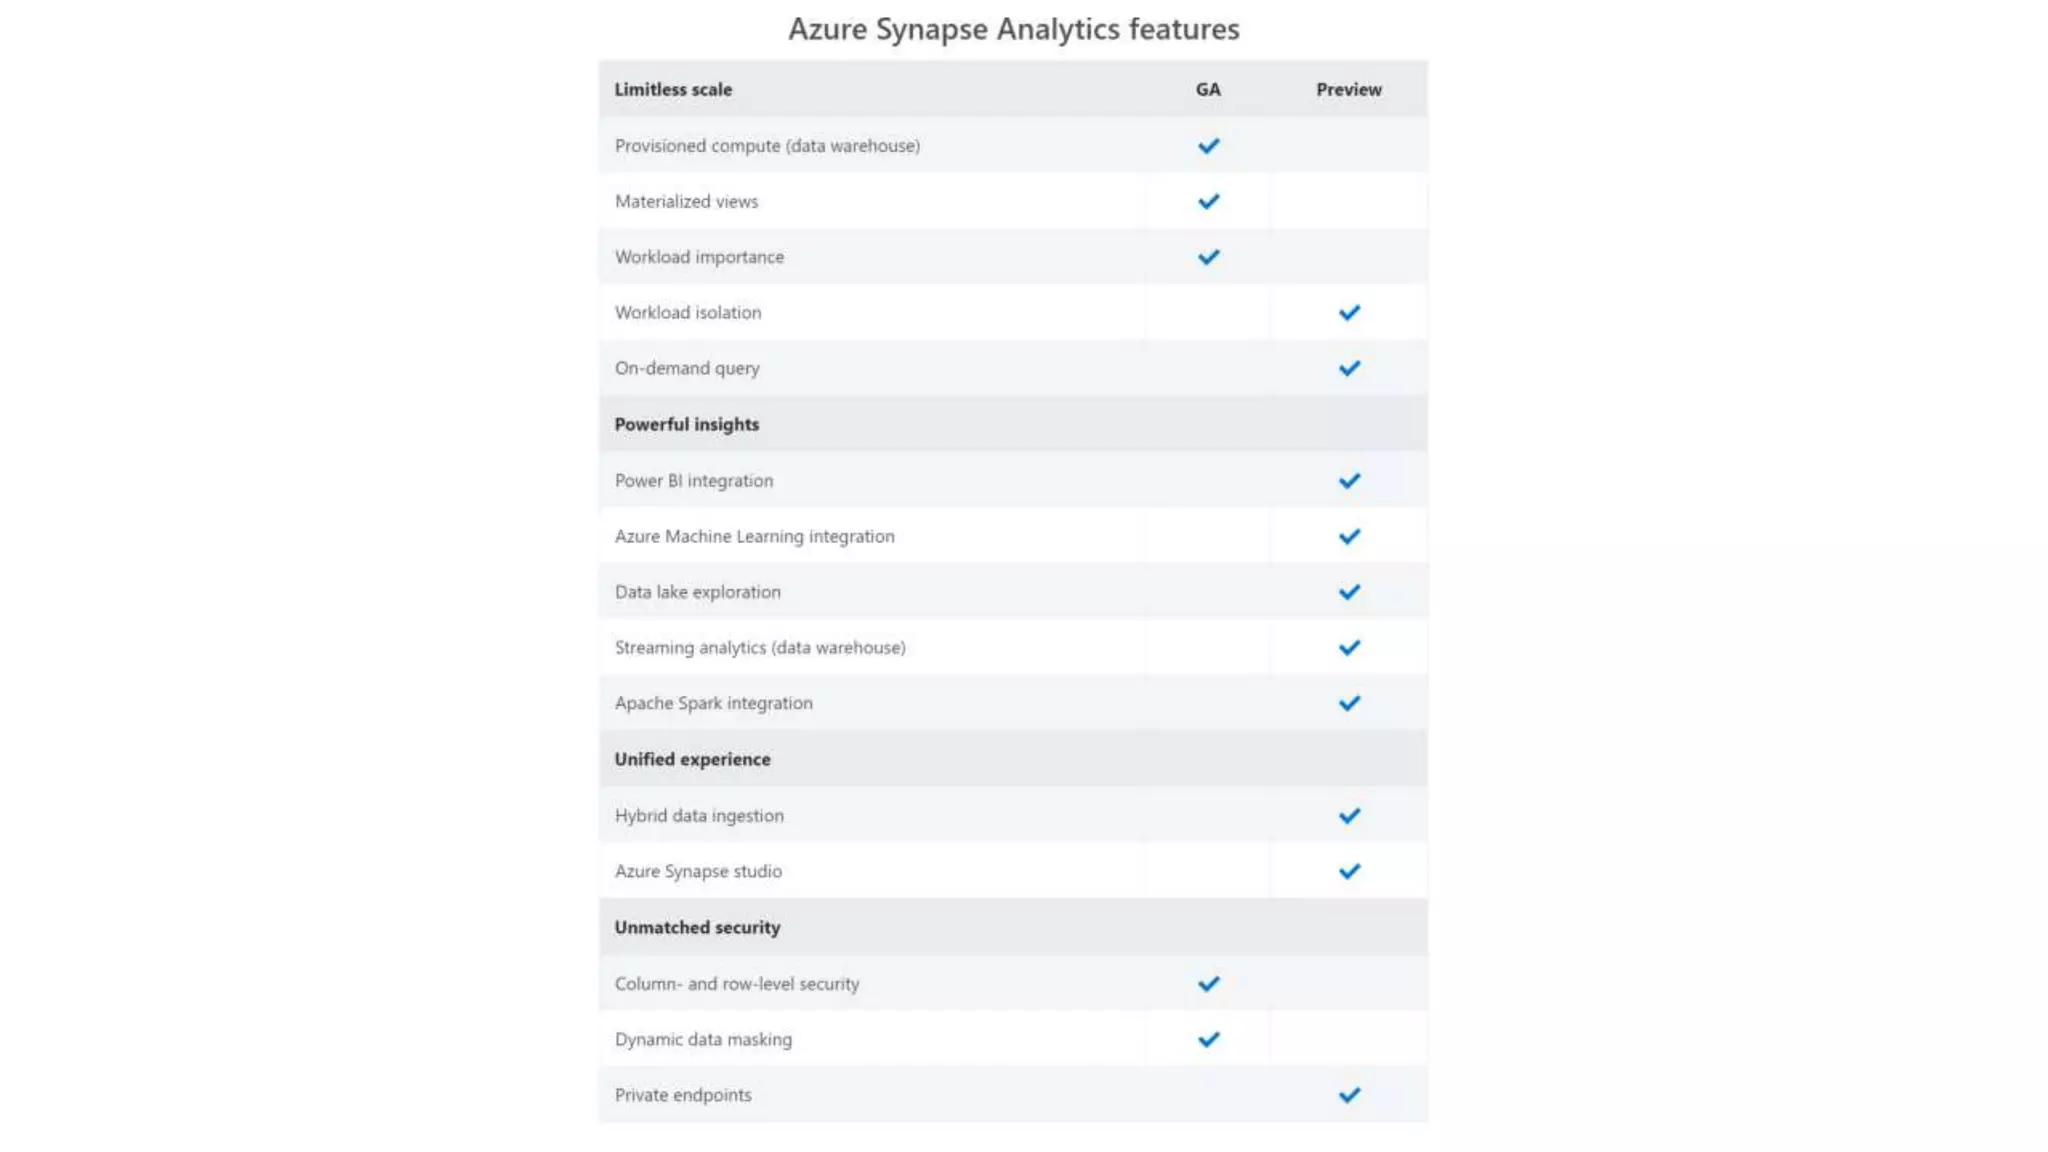Click the Private endpoints Preview checkmark
The height and width of the screenshot is (1152, 2048).
1349,1096
